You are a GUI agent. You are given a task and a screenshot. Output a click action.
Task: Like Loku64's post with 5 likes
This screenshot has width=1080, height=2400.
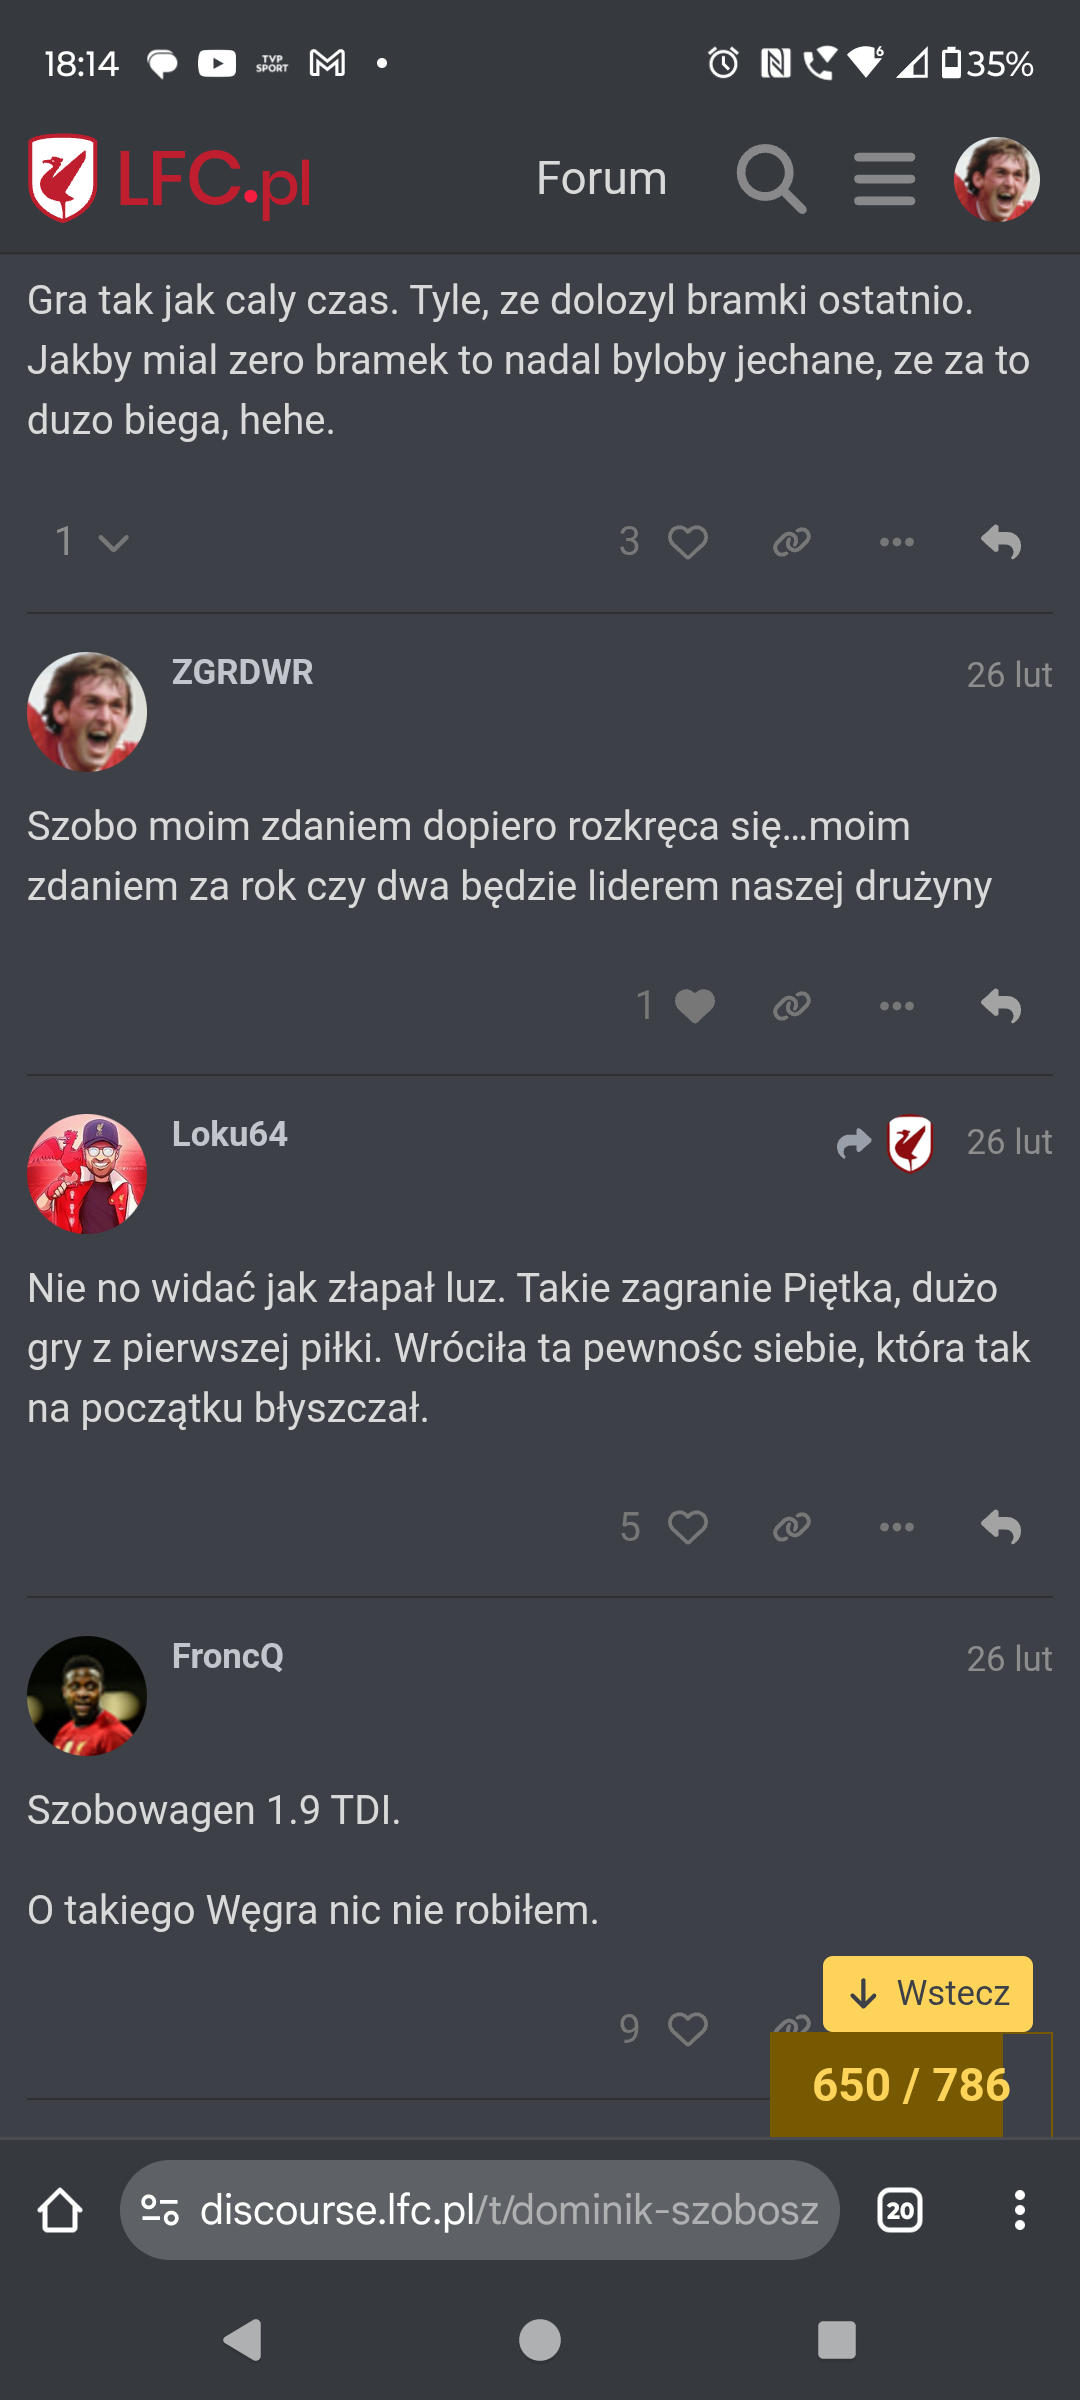coord(687,1527)
